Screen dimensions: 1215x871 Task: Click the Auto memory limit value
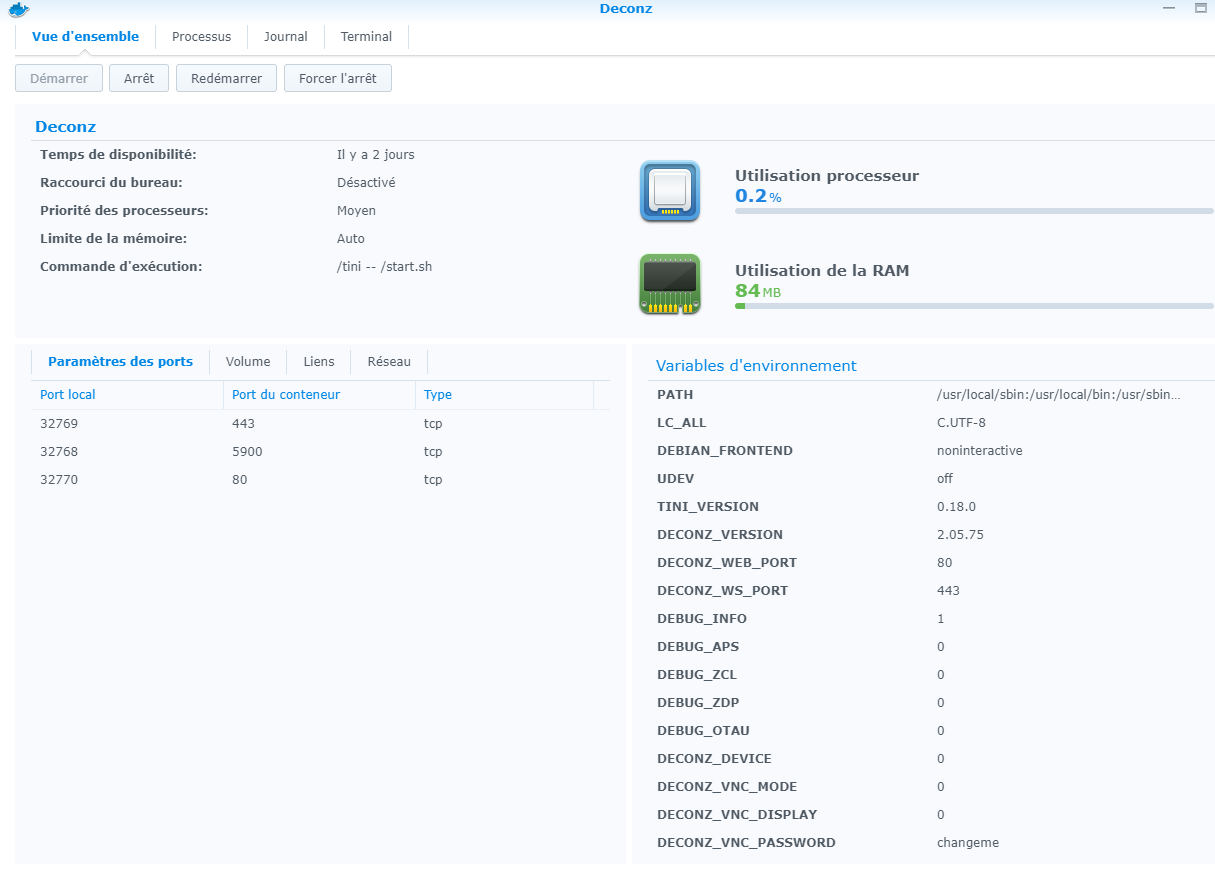pyautogui.click(x=351, y=239)
